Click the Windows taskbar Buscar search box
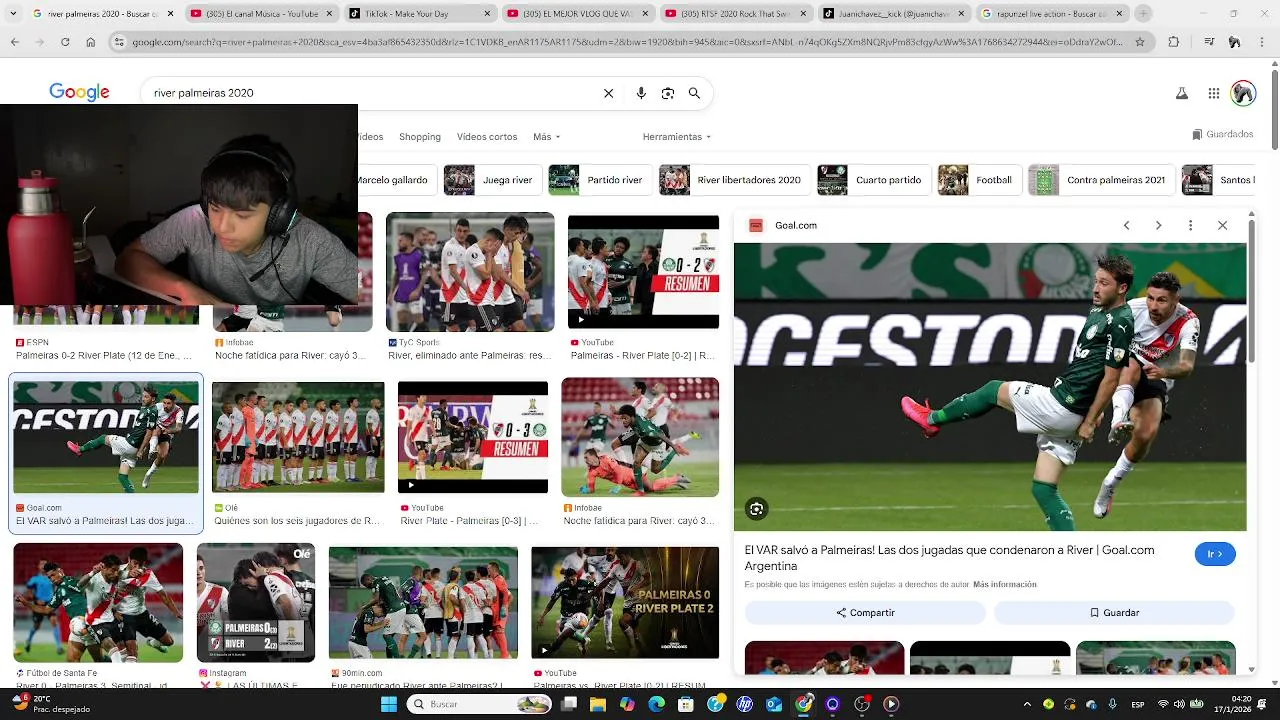 480,704
